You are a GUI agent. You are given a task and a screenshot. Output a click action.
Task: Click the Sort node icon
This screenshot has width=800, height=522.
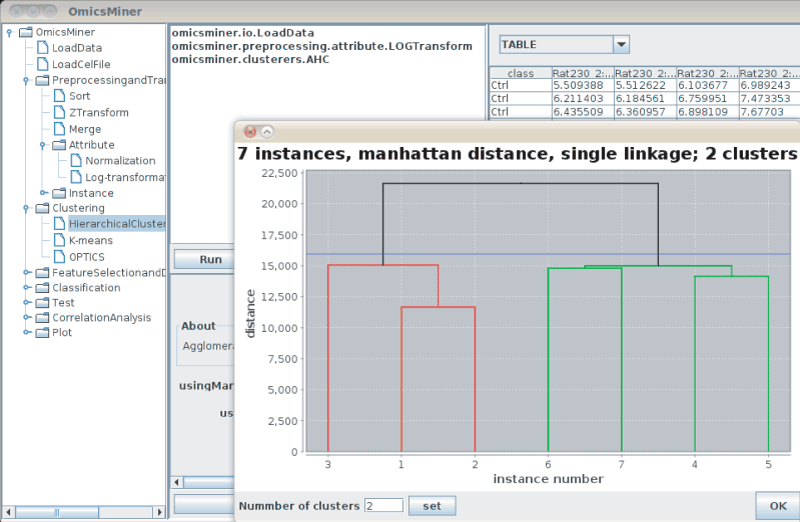pyautogui.click(x=60, y=96)
